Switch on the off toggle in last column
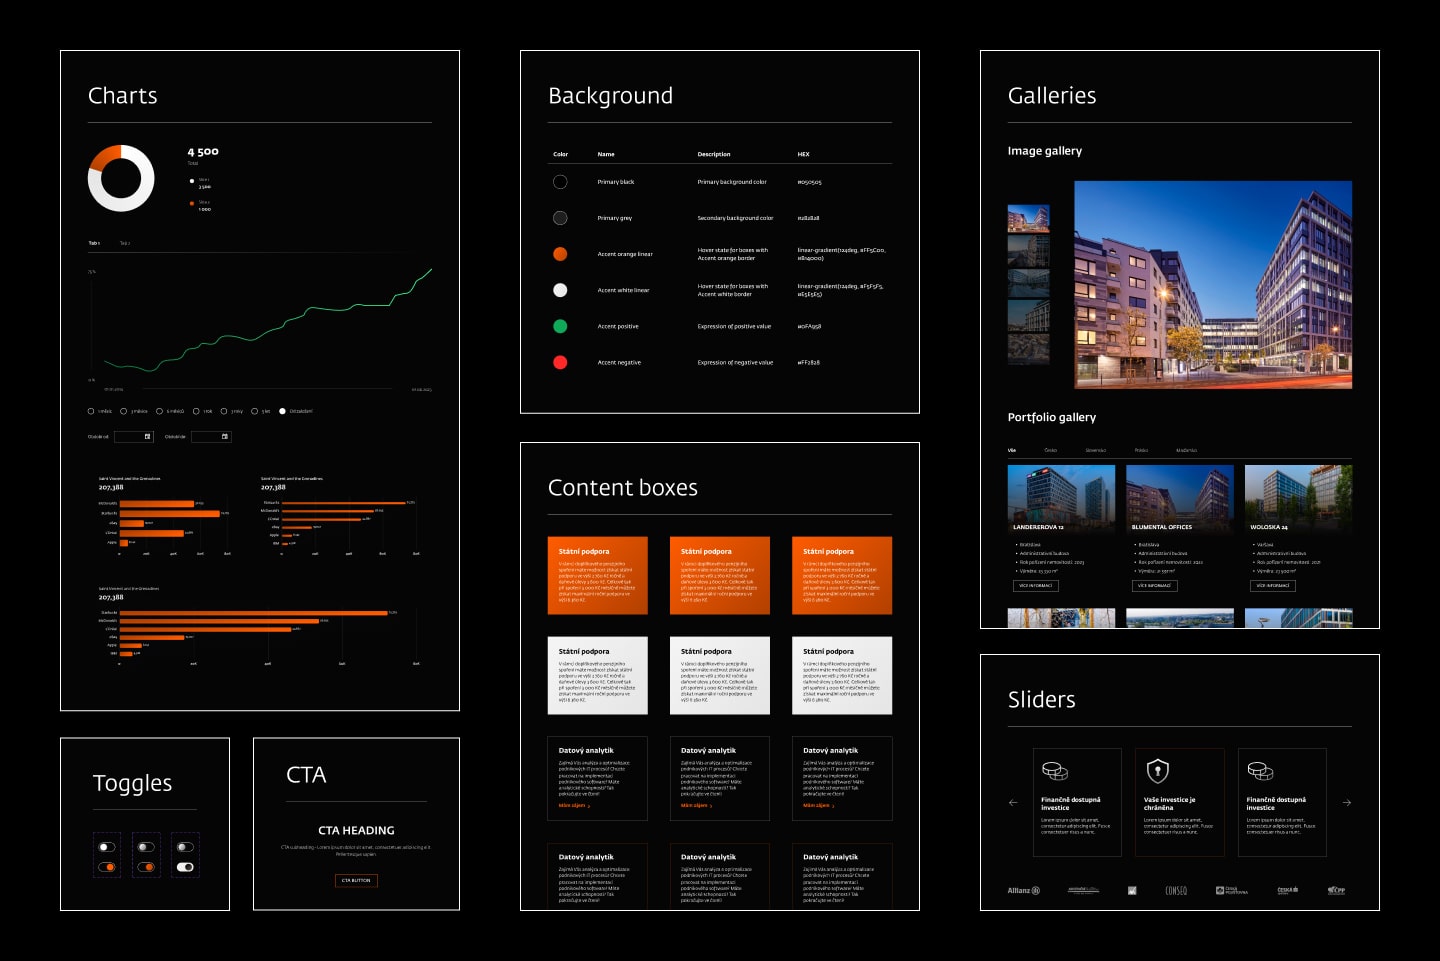 pyautogui.click(x=185, y=847)
